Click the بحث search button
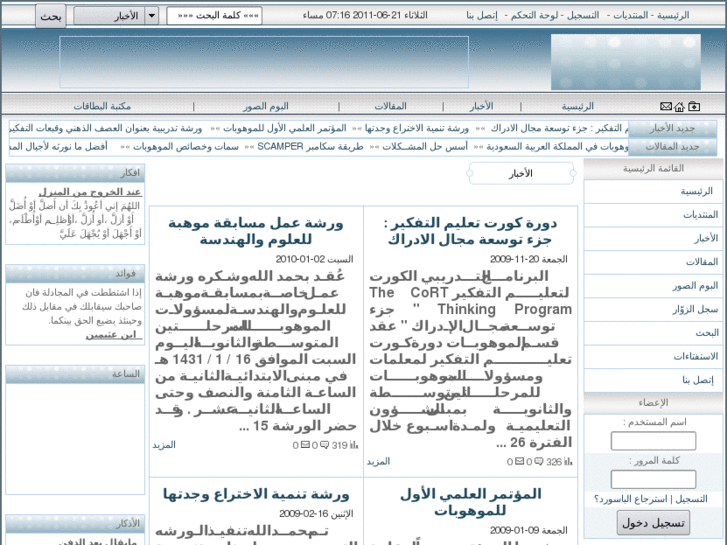The image size is (727, 545). point(51,16)
